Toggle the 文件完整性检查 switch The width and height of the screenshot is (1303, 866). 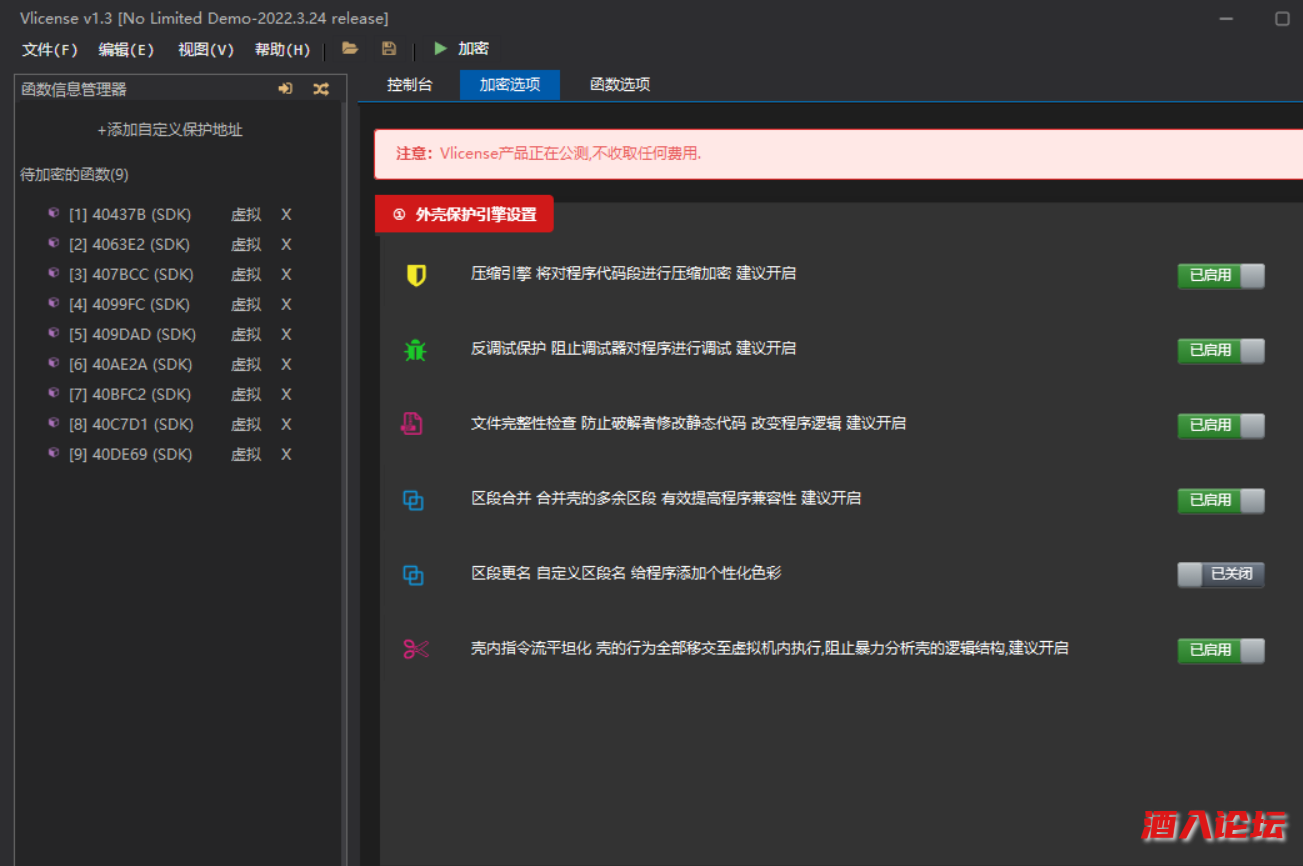1221,425
